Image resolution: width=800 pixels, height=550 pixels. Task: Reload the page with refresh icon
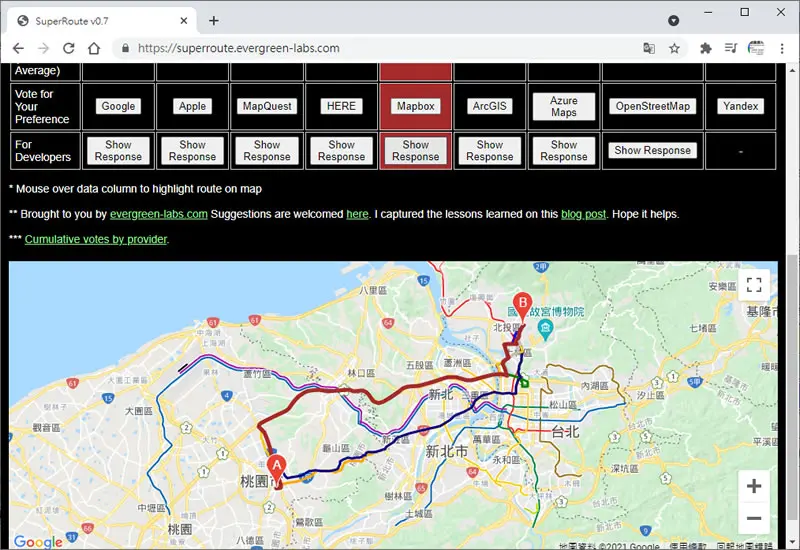pos(68,48)
